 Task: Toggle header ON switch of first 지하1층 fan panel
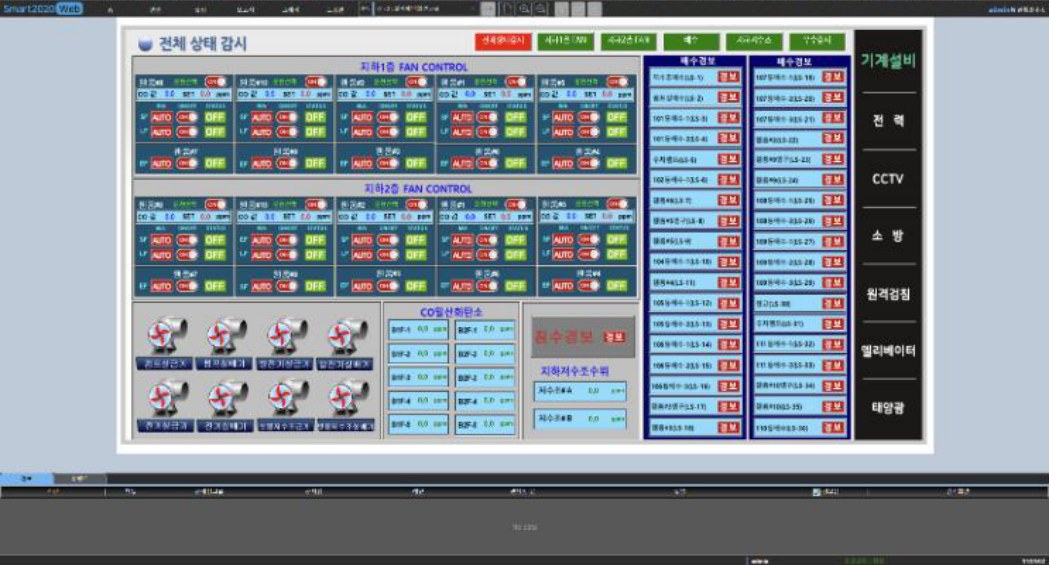(215, 82)
